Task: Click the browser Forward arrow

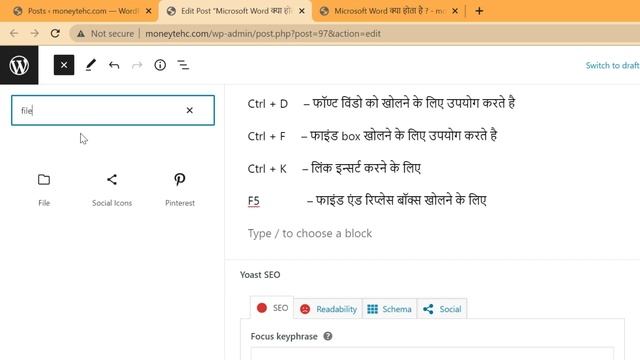Action: pos(35,33)
